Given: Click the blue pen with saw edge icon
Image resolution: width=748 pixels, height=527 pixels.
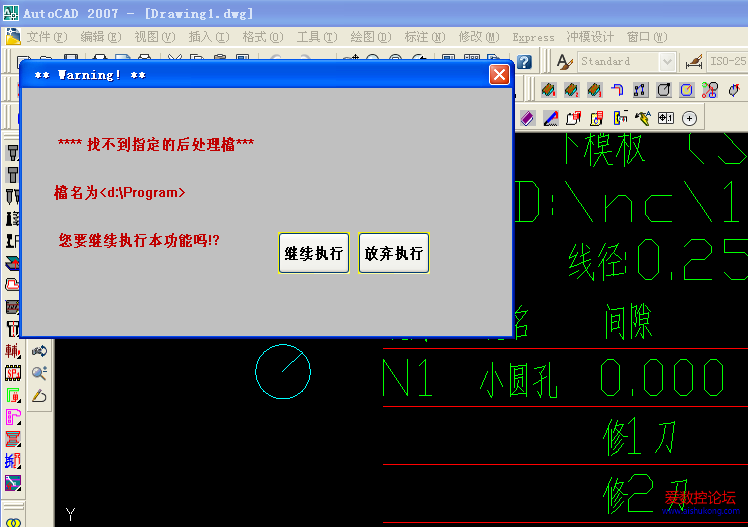Looking at the screenshot, I should tap(551, 118).
